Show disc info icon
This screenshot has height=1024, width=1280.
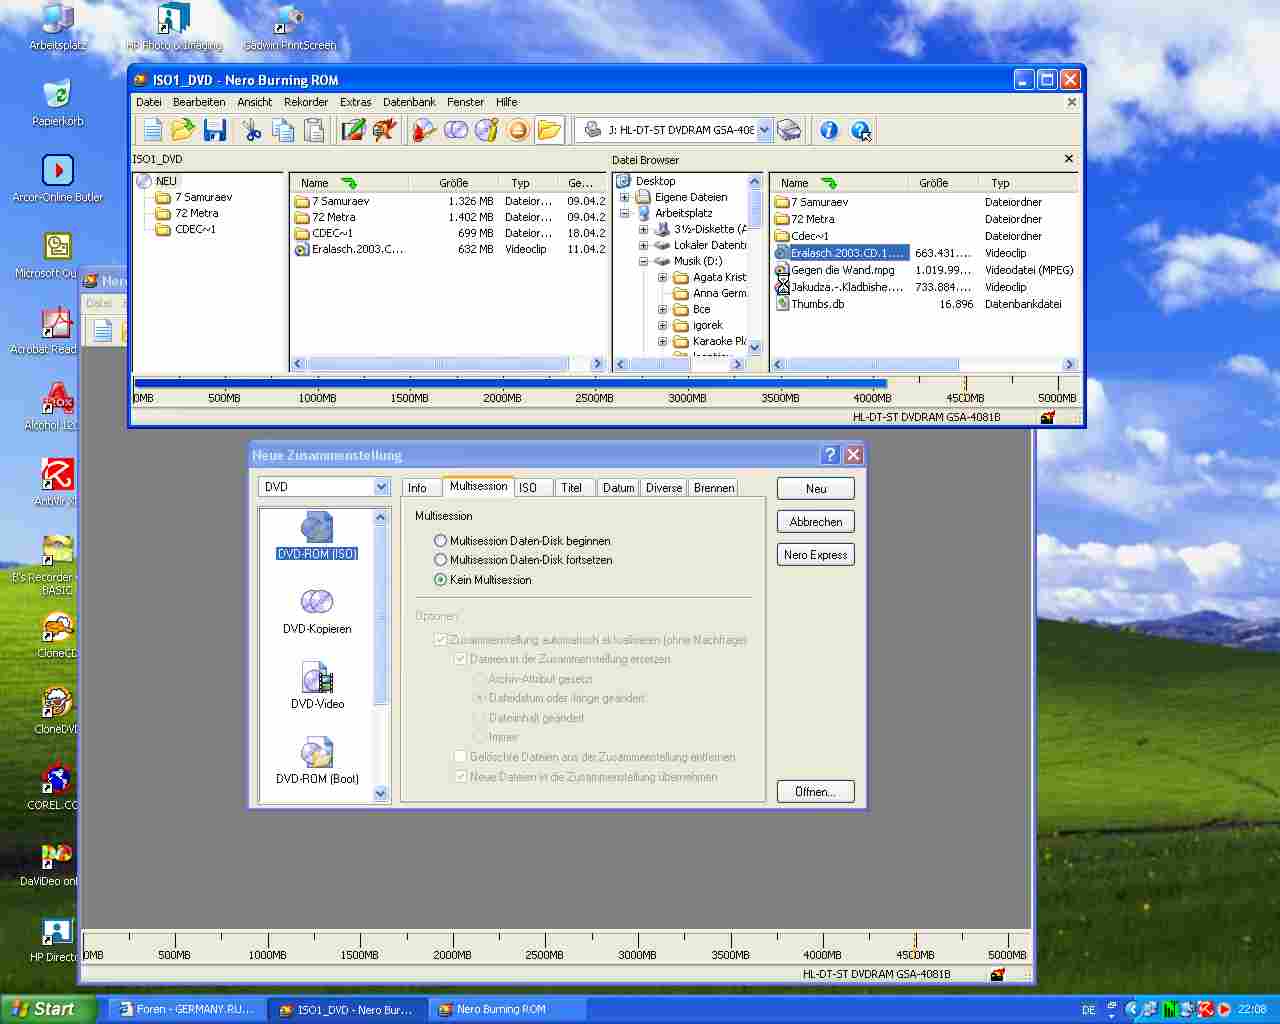click(487, 130)
